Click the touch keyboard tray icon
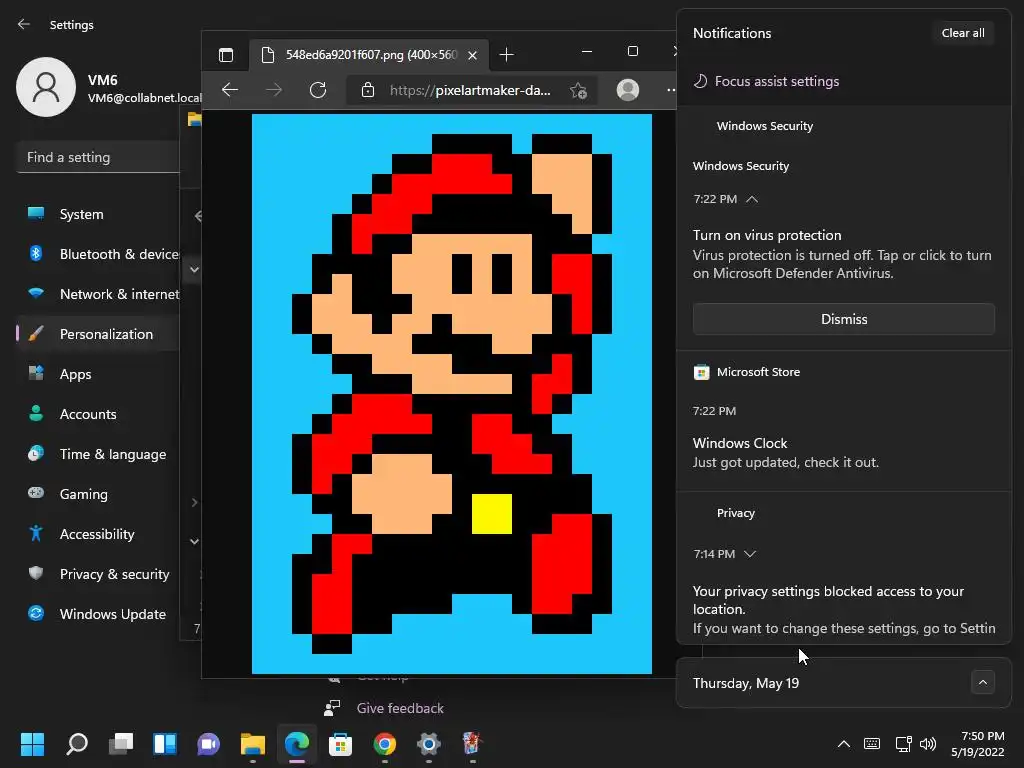1024x768 pixels. coord(872,743)
